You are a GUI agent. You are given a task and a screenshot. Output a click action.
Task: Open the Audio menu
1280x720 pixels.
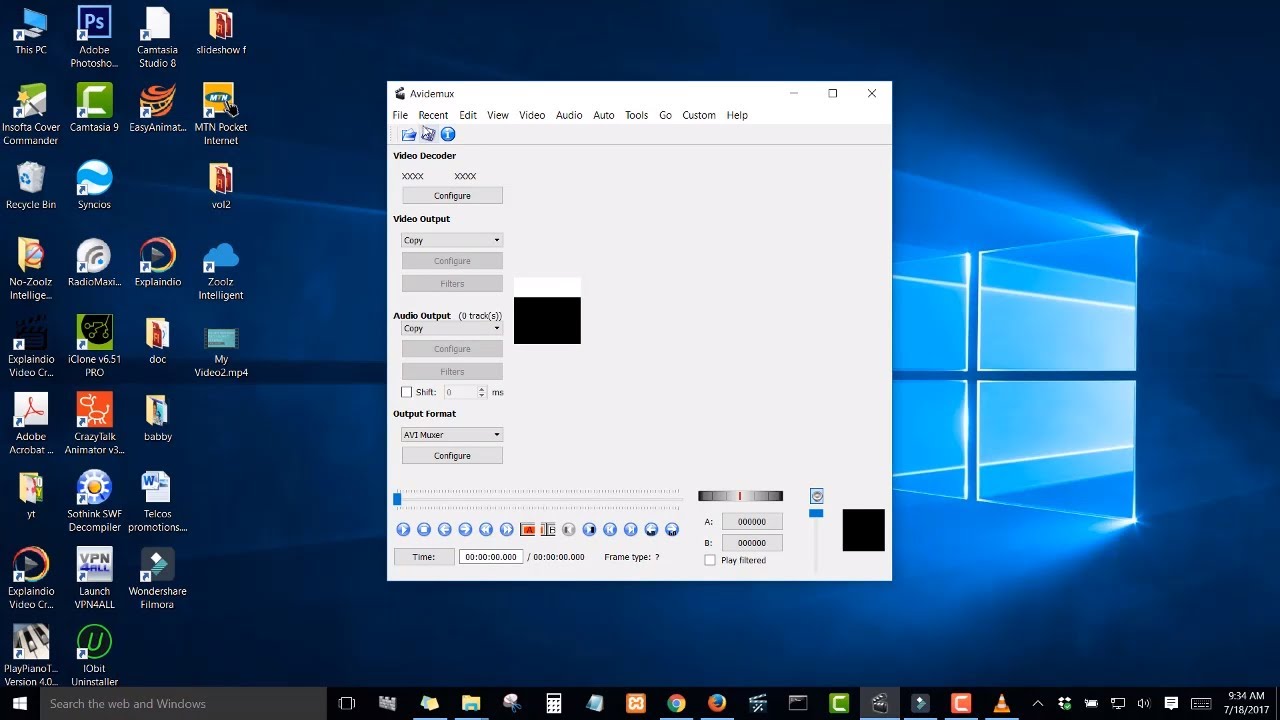point(569,115)
